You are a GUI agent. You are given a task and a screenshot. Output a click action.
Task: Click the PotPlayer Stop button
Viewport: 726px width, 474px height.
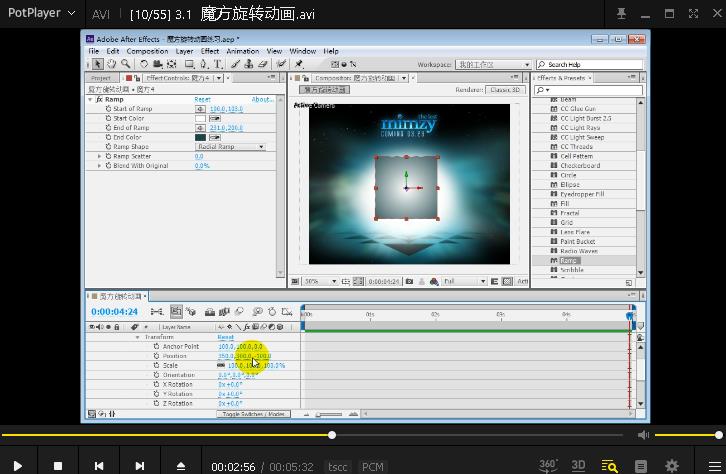point(57,466)
